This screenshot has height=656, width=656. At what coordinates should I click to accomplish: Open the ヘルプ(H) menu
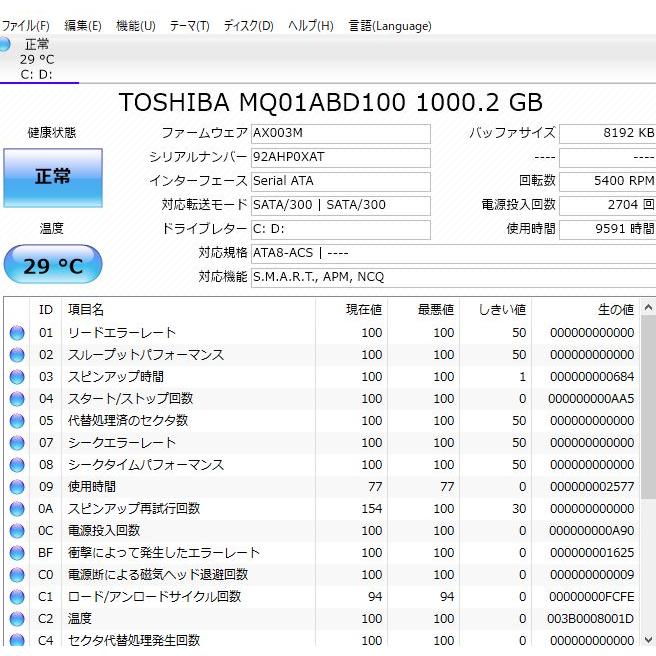point(310,26)
